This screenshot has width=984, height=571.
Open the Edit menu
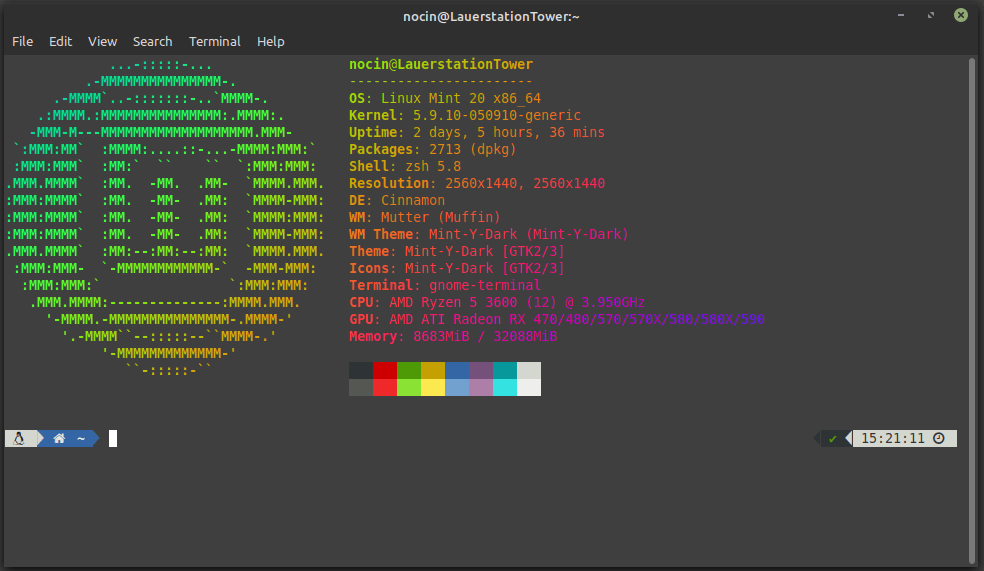click(x=60, y=41)
